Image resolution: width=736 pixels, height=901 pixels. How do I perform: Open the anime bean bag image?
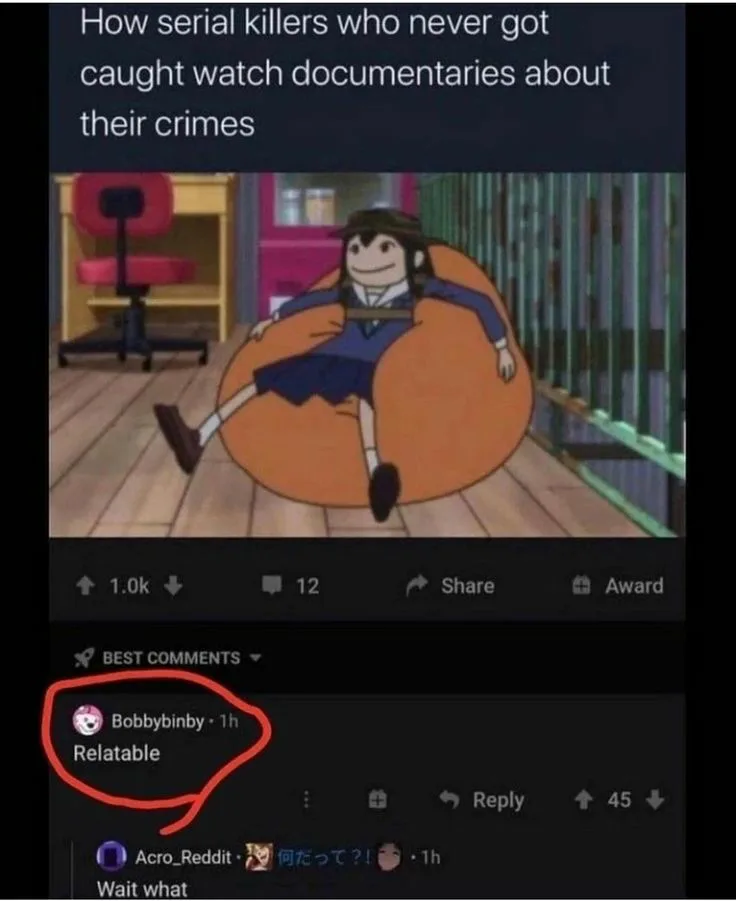click(x=367, y=355)
